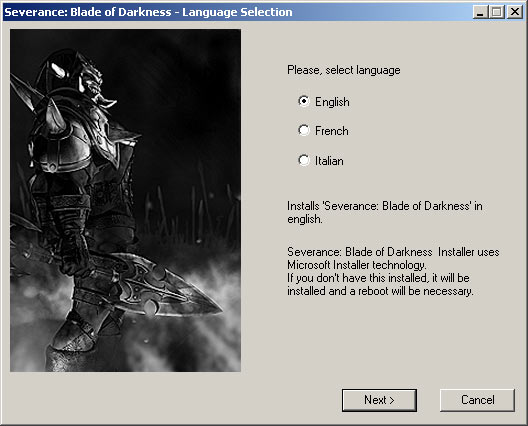
Task: Click the 'Severance: Blade of Darkness' title text
Action: point(88,12)
